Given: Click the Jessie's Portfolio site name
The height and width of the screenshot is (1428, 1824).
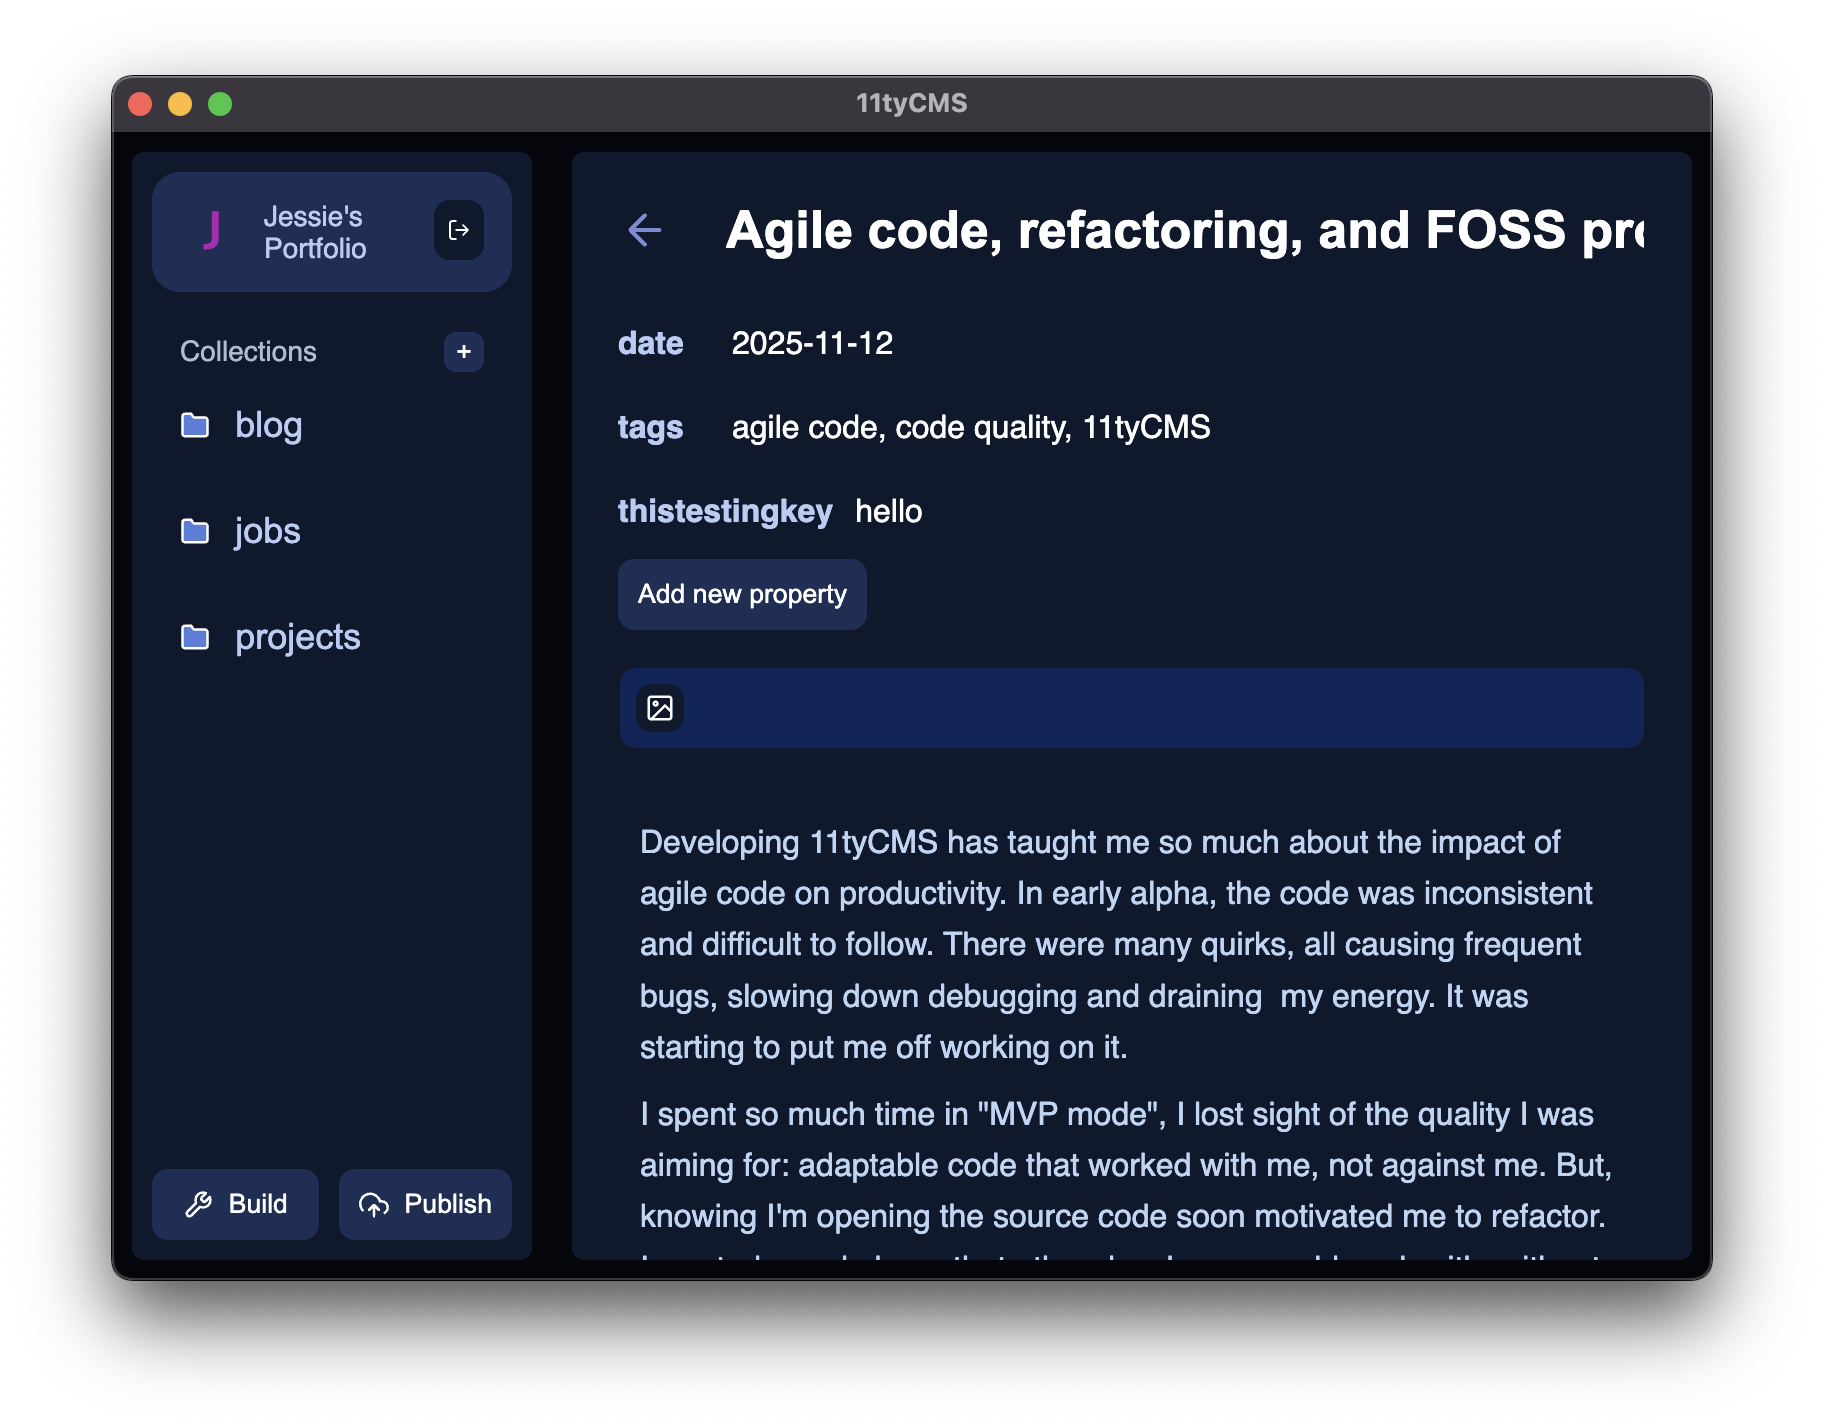Looking at the screenshot, I should 314,232.
